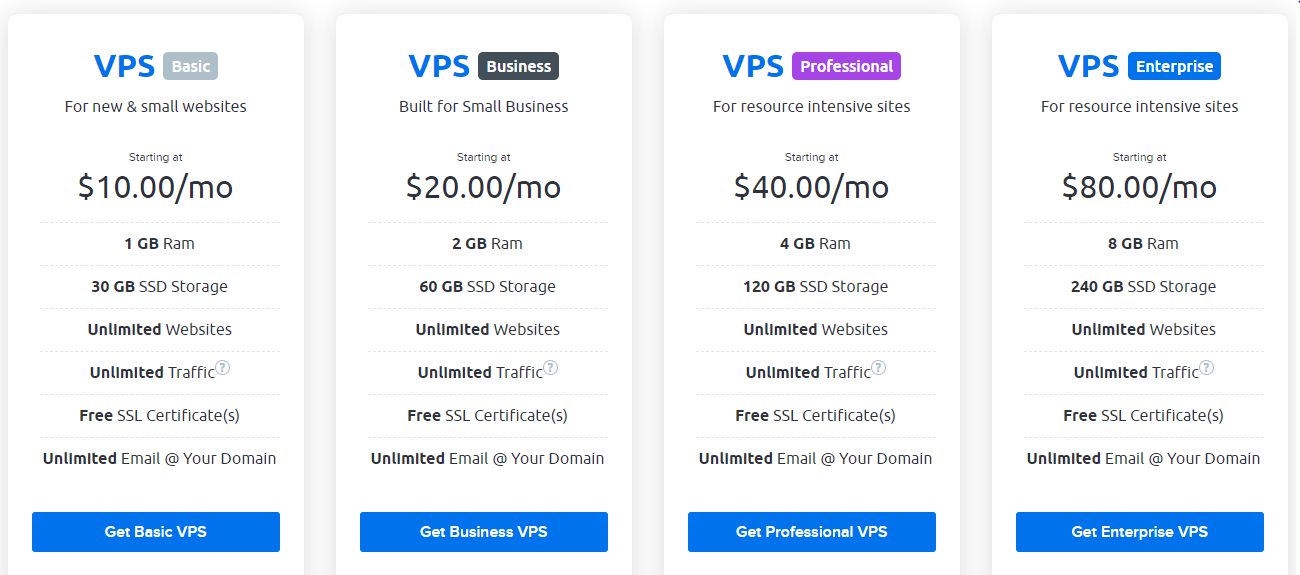Click the 240 GB SSD Storage feature
This screenshot has width=1300, height=575.
pos(1144,286)
